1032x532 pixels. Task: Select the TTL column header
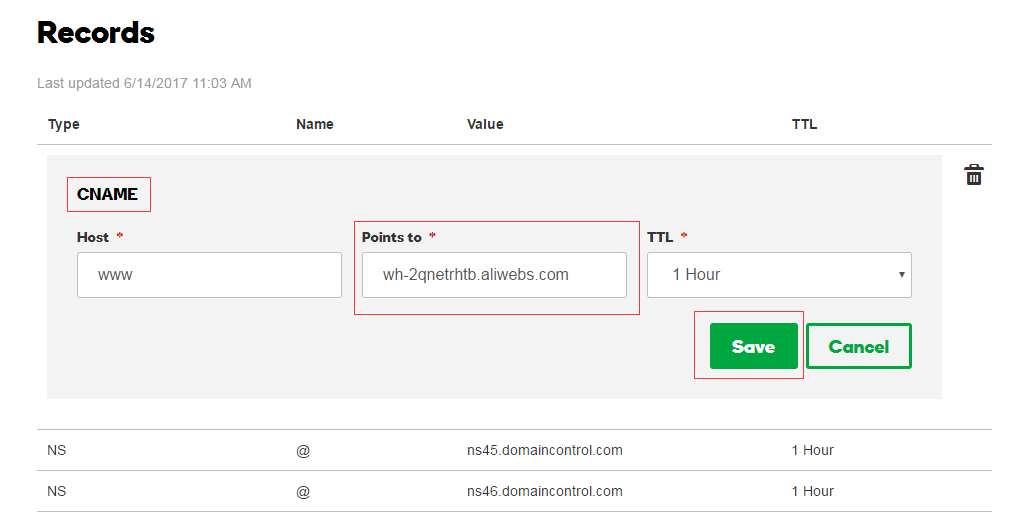click(804, 124)
